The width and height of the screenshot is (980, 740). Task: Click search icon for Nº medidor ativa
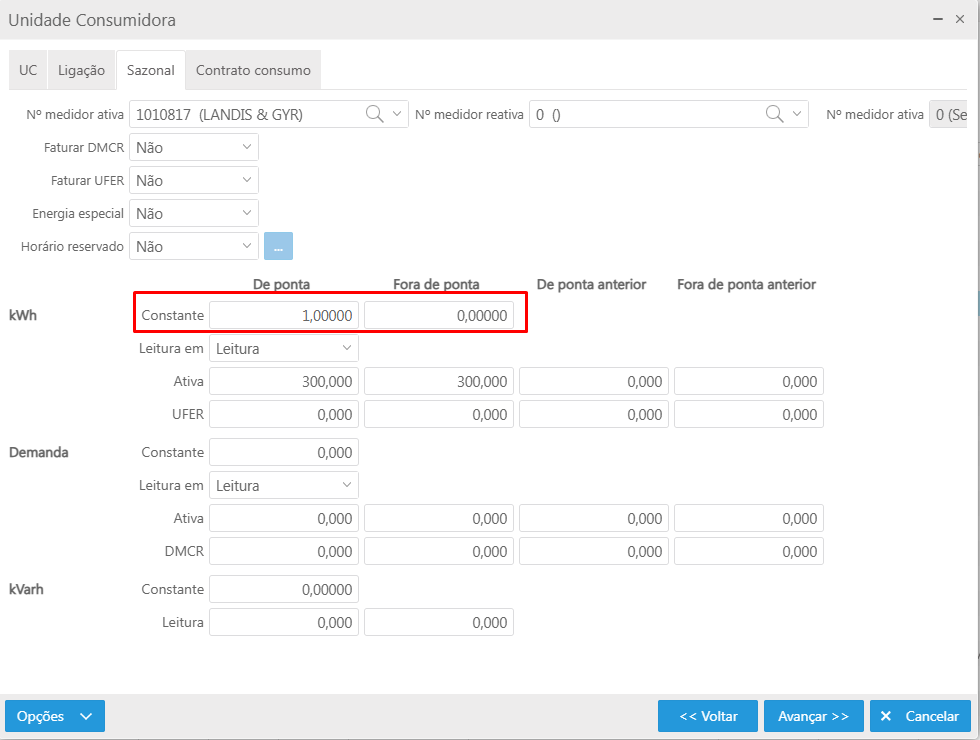(x=374, y=114)
